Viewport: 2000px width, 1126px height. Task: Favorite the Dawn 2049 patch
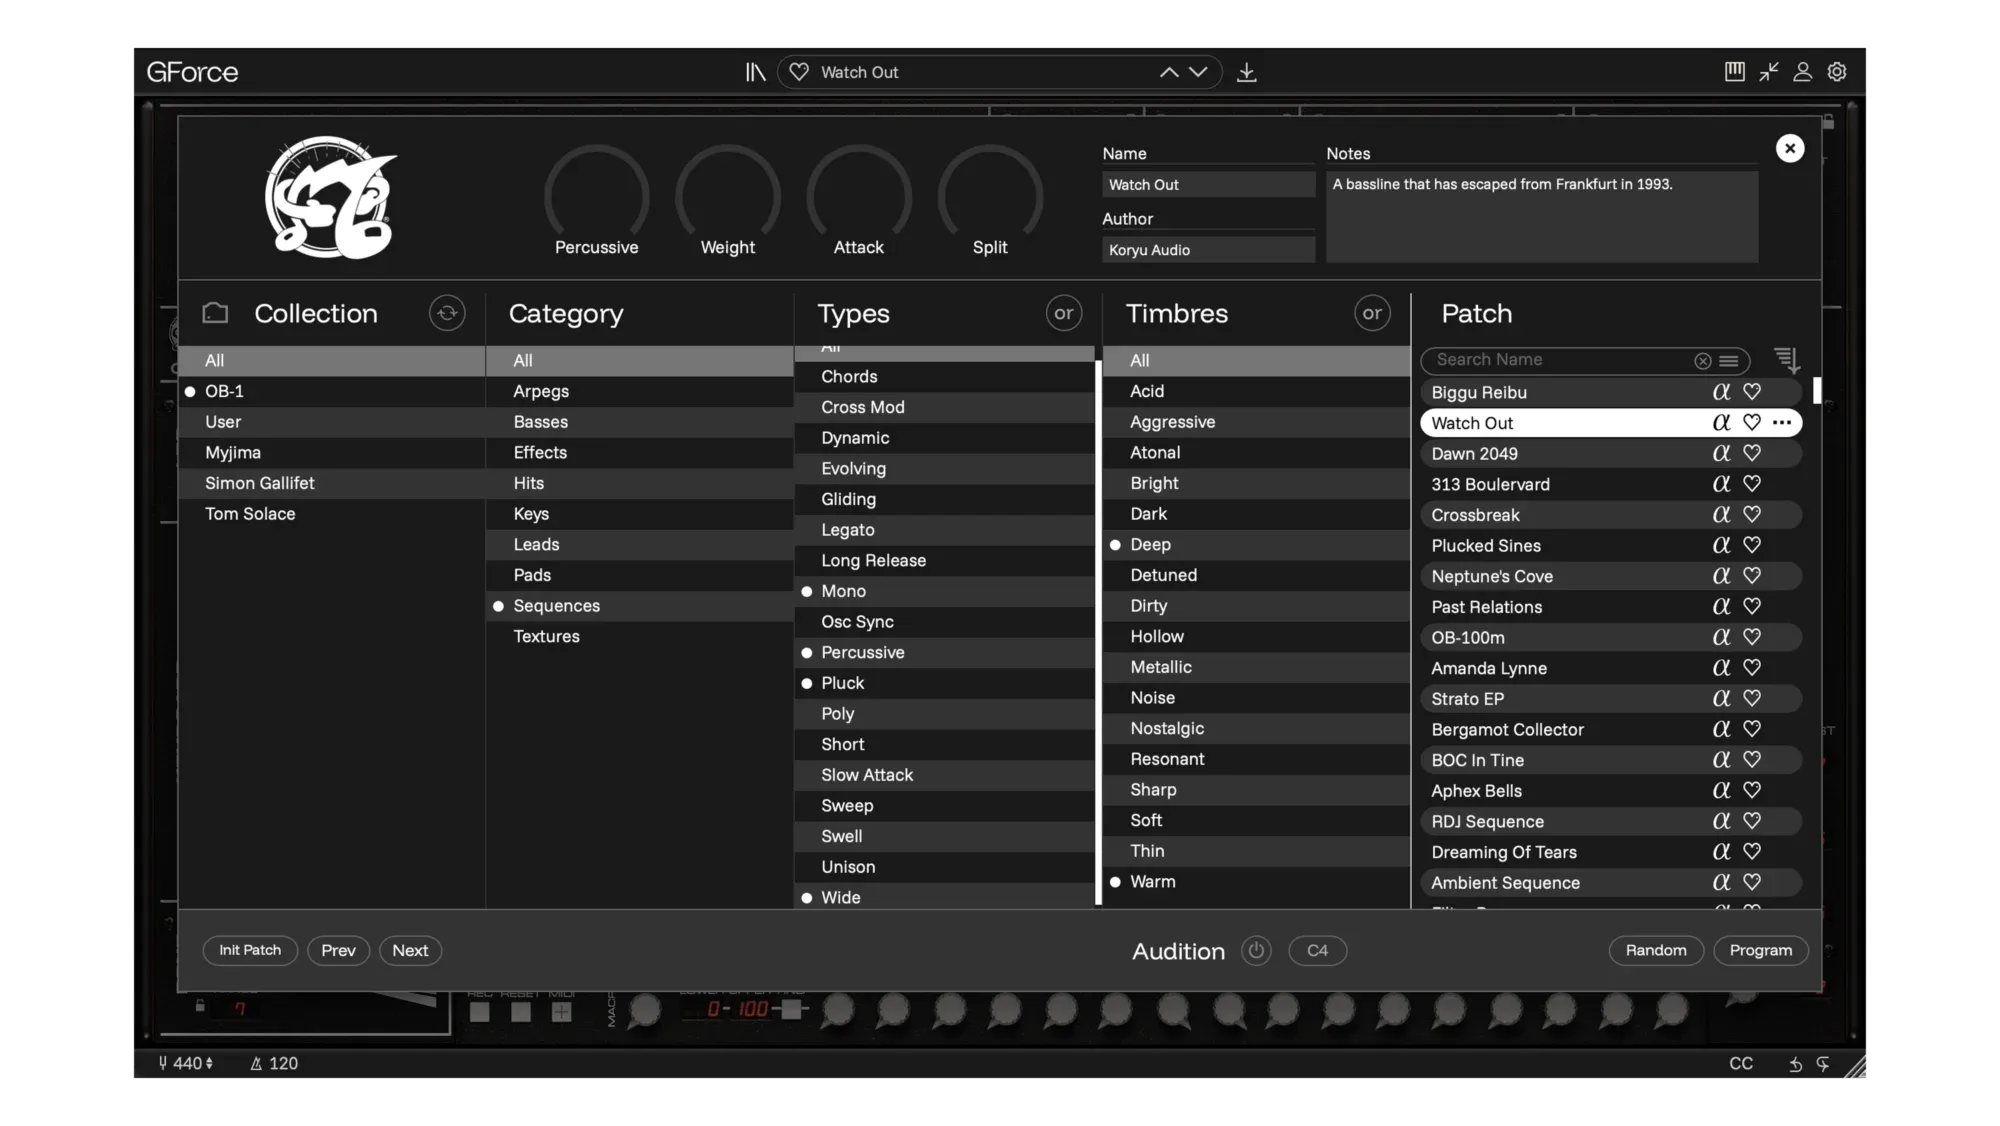click(x=1752, y=453)
